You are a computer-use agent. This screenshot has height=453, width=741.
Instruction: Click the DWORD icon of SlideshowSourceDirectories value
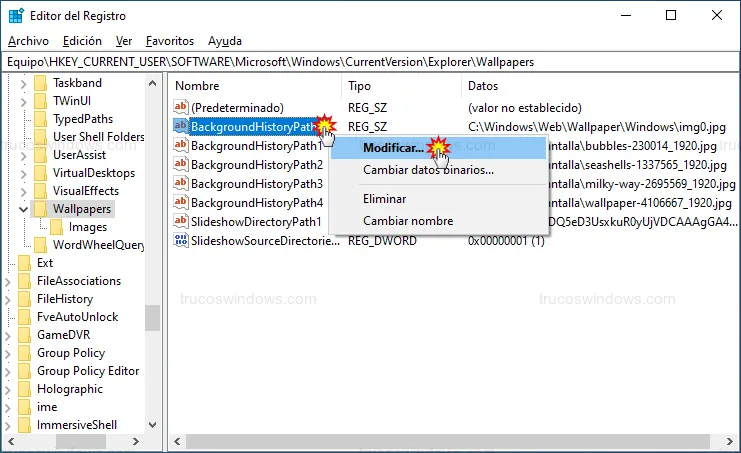point(181,241)
